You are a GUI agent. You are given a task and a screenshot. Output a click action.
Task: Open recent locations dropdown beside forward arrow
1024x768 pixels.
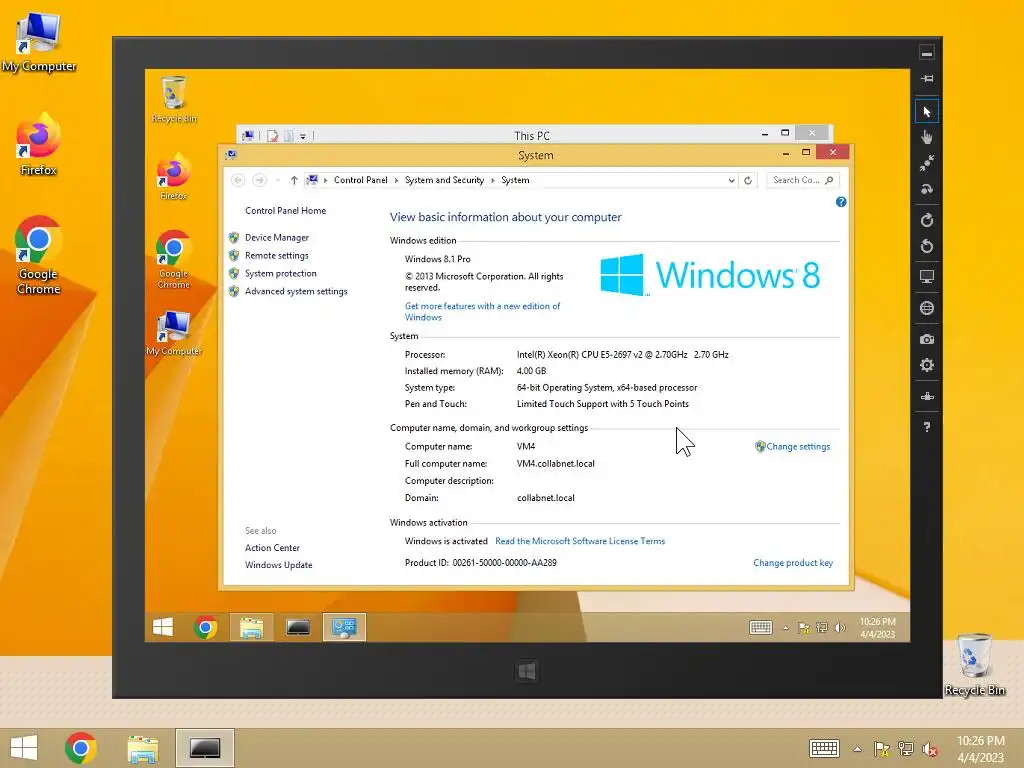coord(277,180)
